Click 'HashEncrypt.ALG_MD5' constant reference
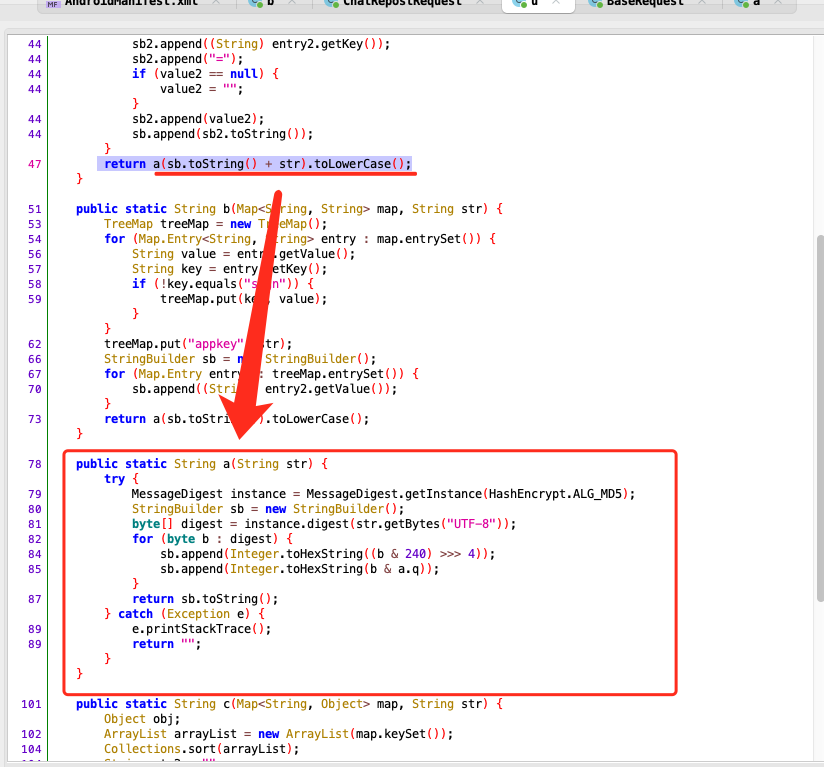The image size is (824, 767). [555, 494]
